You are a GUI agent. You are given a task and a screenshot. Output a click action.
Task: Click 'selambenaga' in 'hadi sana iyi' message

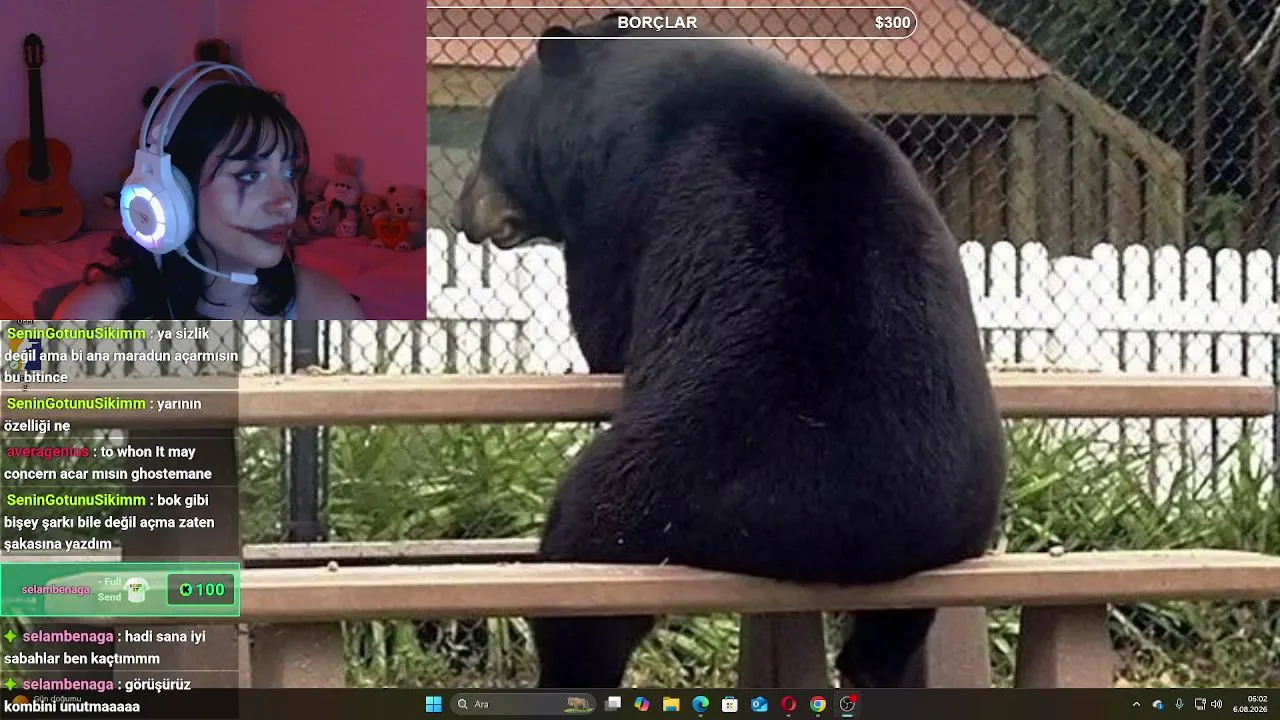[68, 636]
